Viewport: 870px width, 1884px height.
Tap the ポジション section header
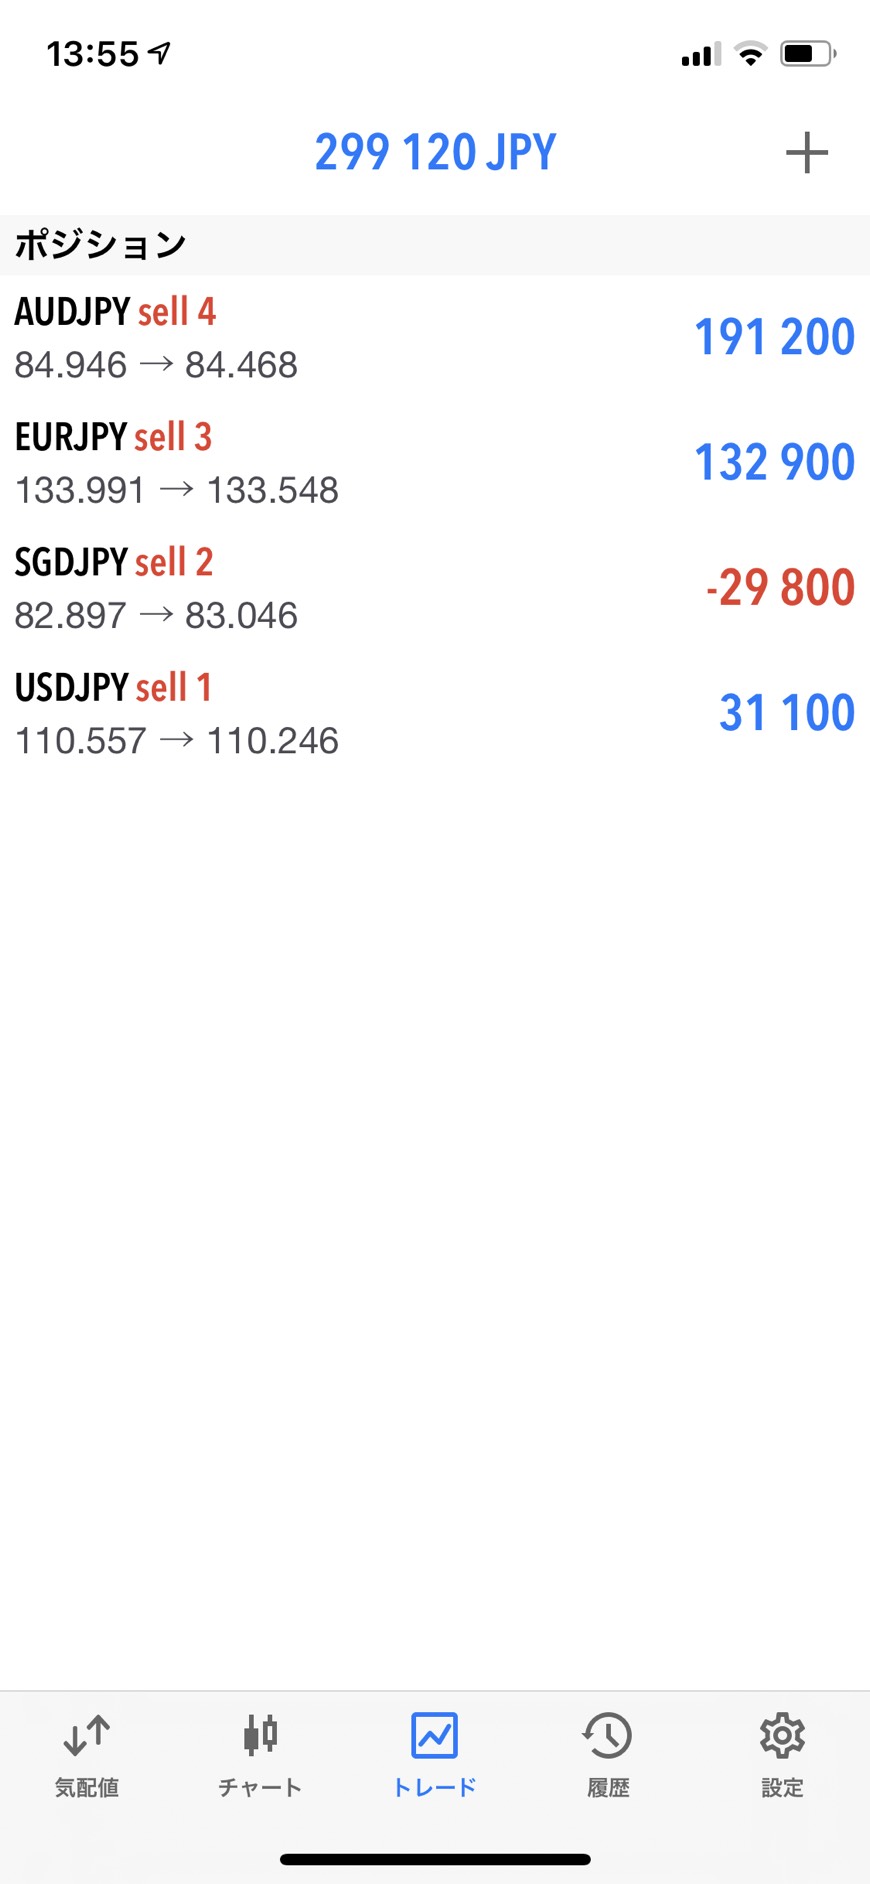click(x=100, y=245)
